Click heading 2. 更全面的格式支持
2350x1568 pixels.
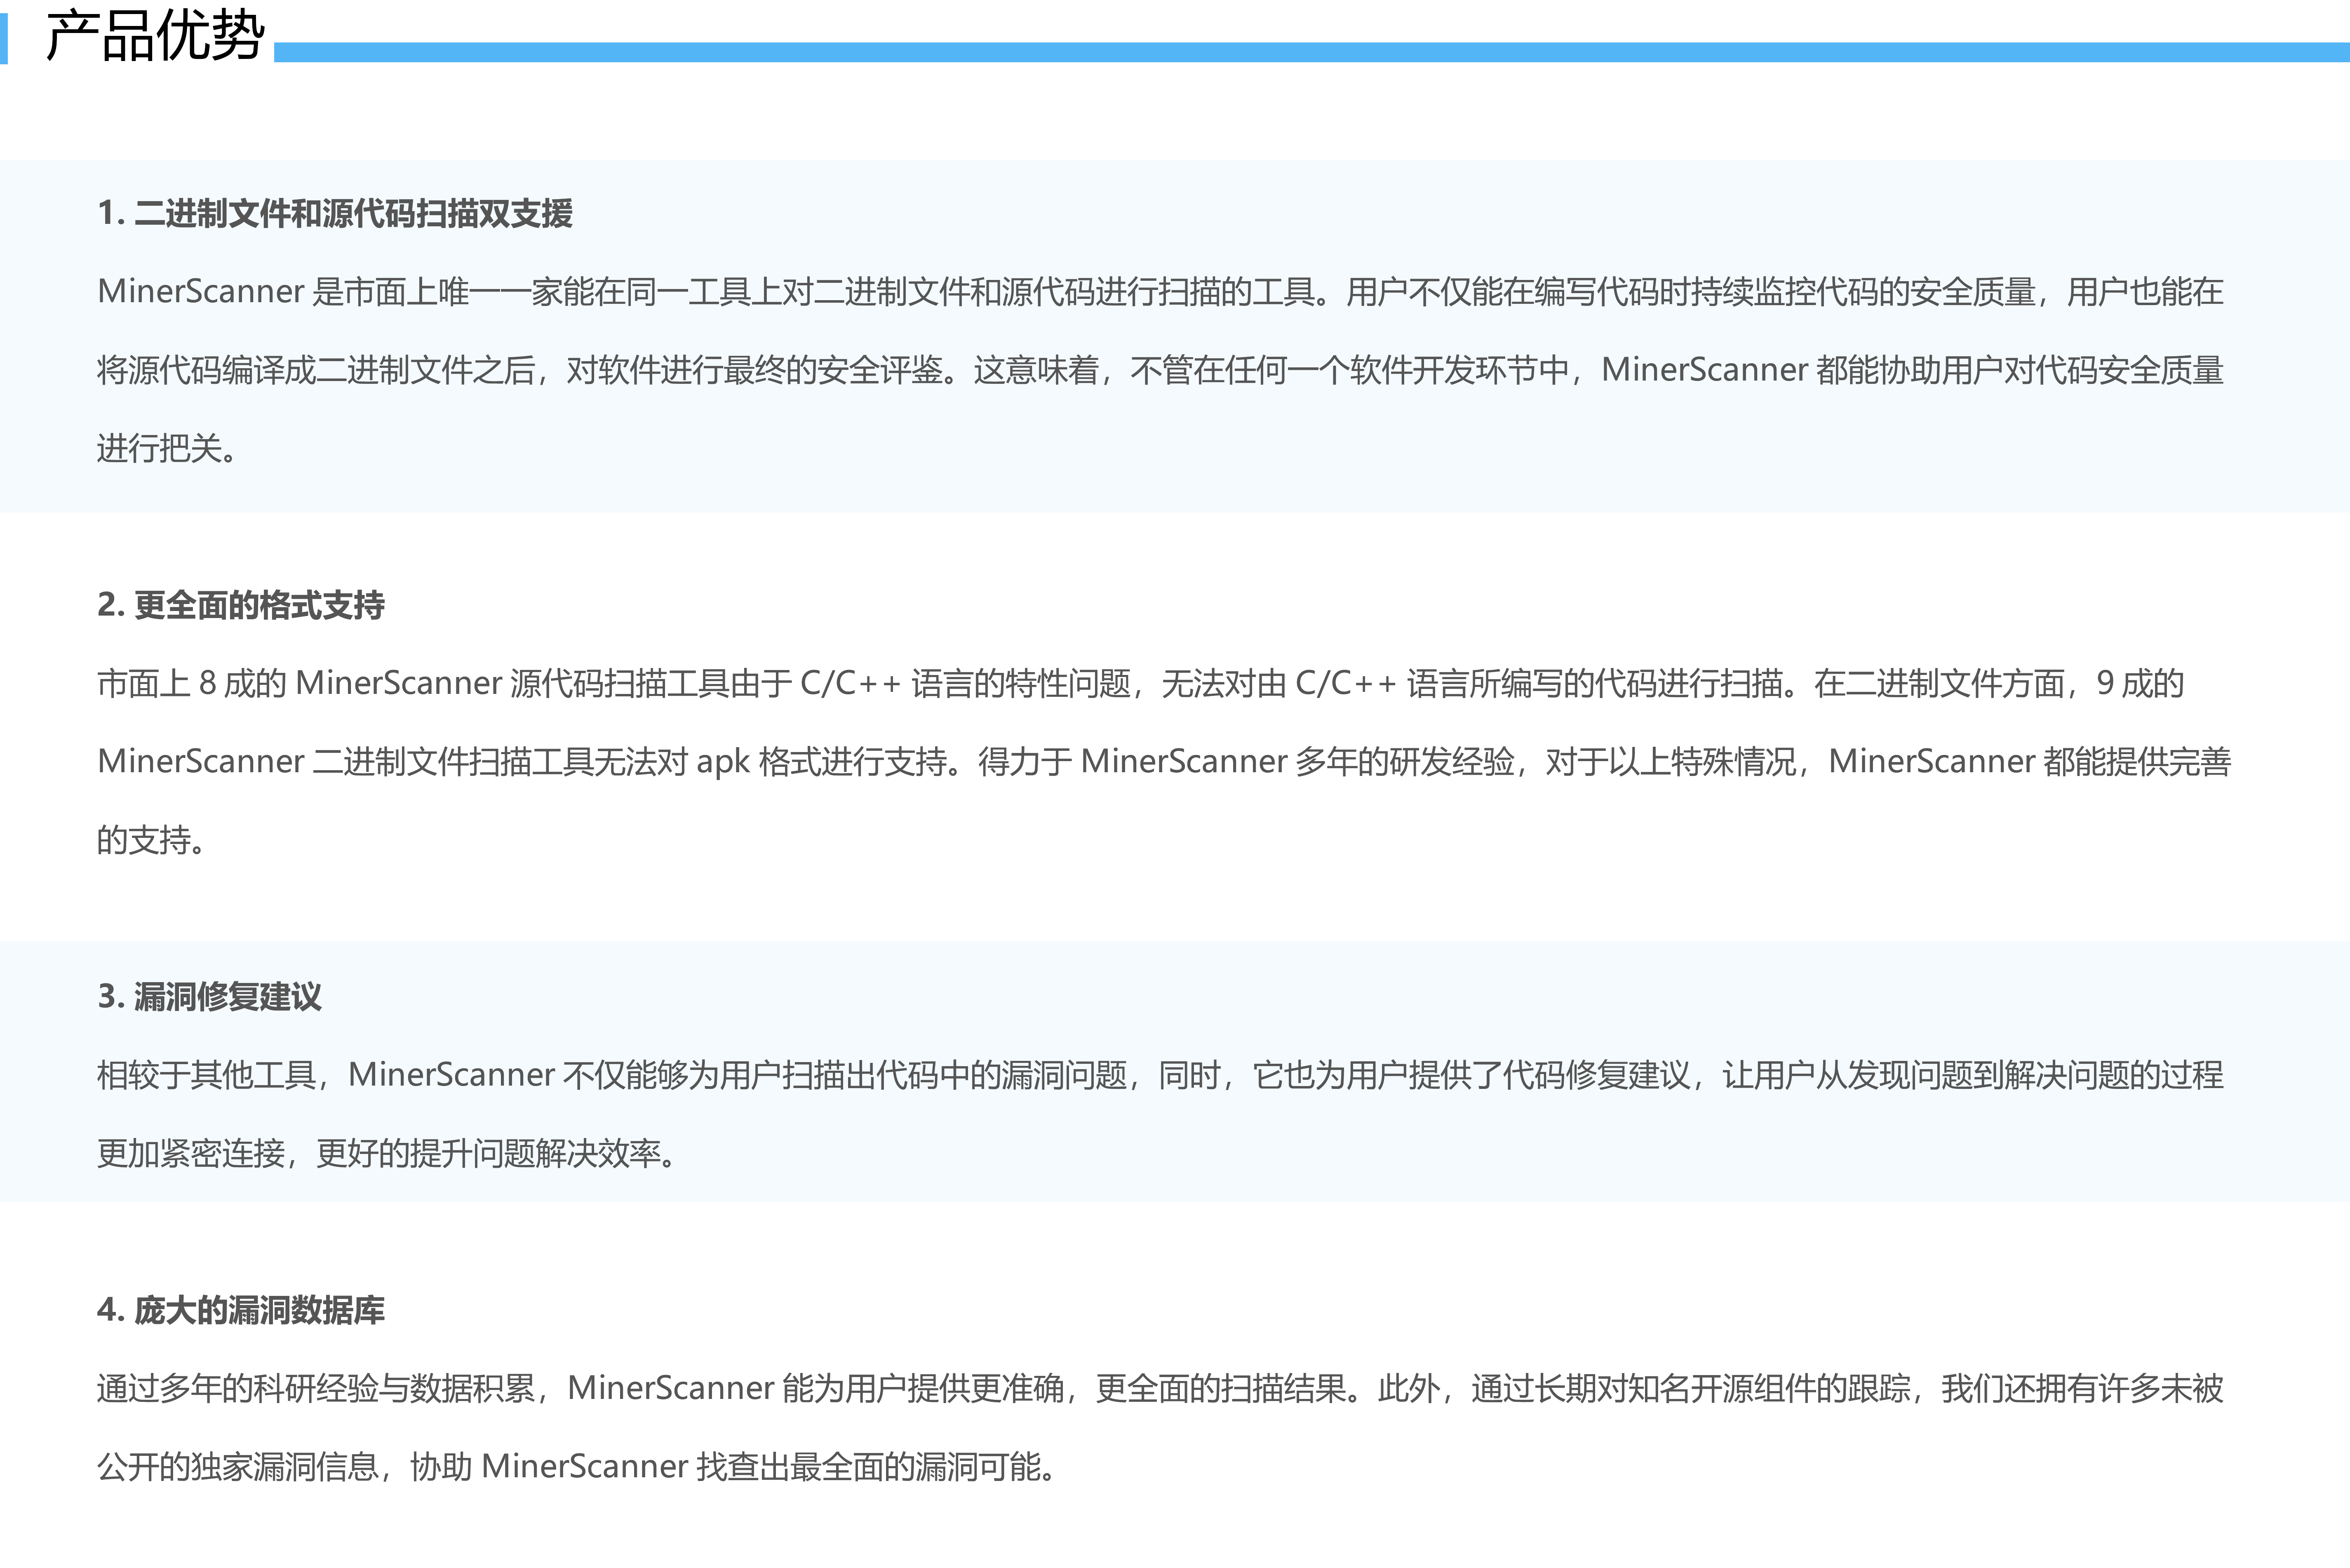[x=241, y=605]
